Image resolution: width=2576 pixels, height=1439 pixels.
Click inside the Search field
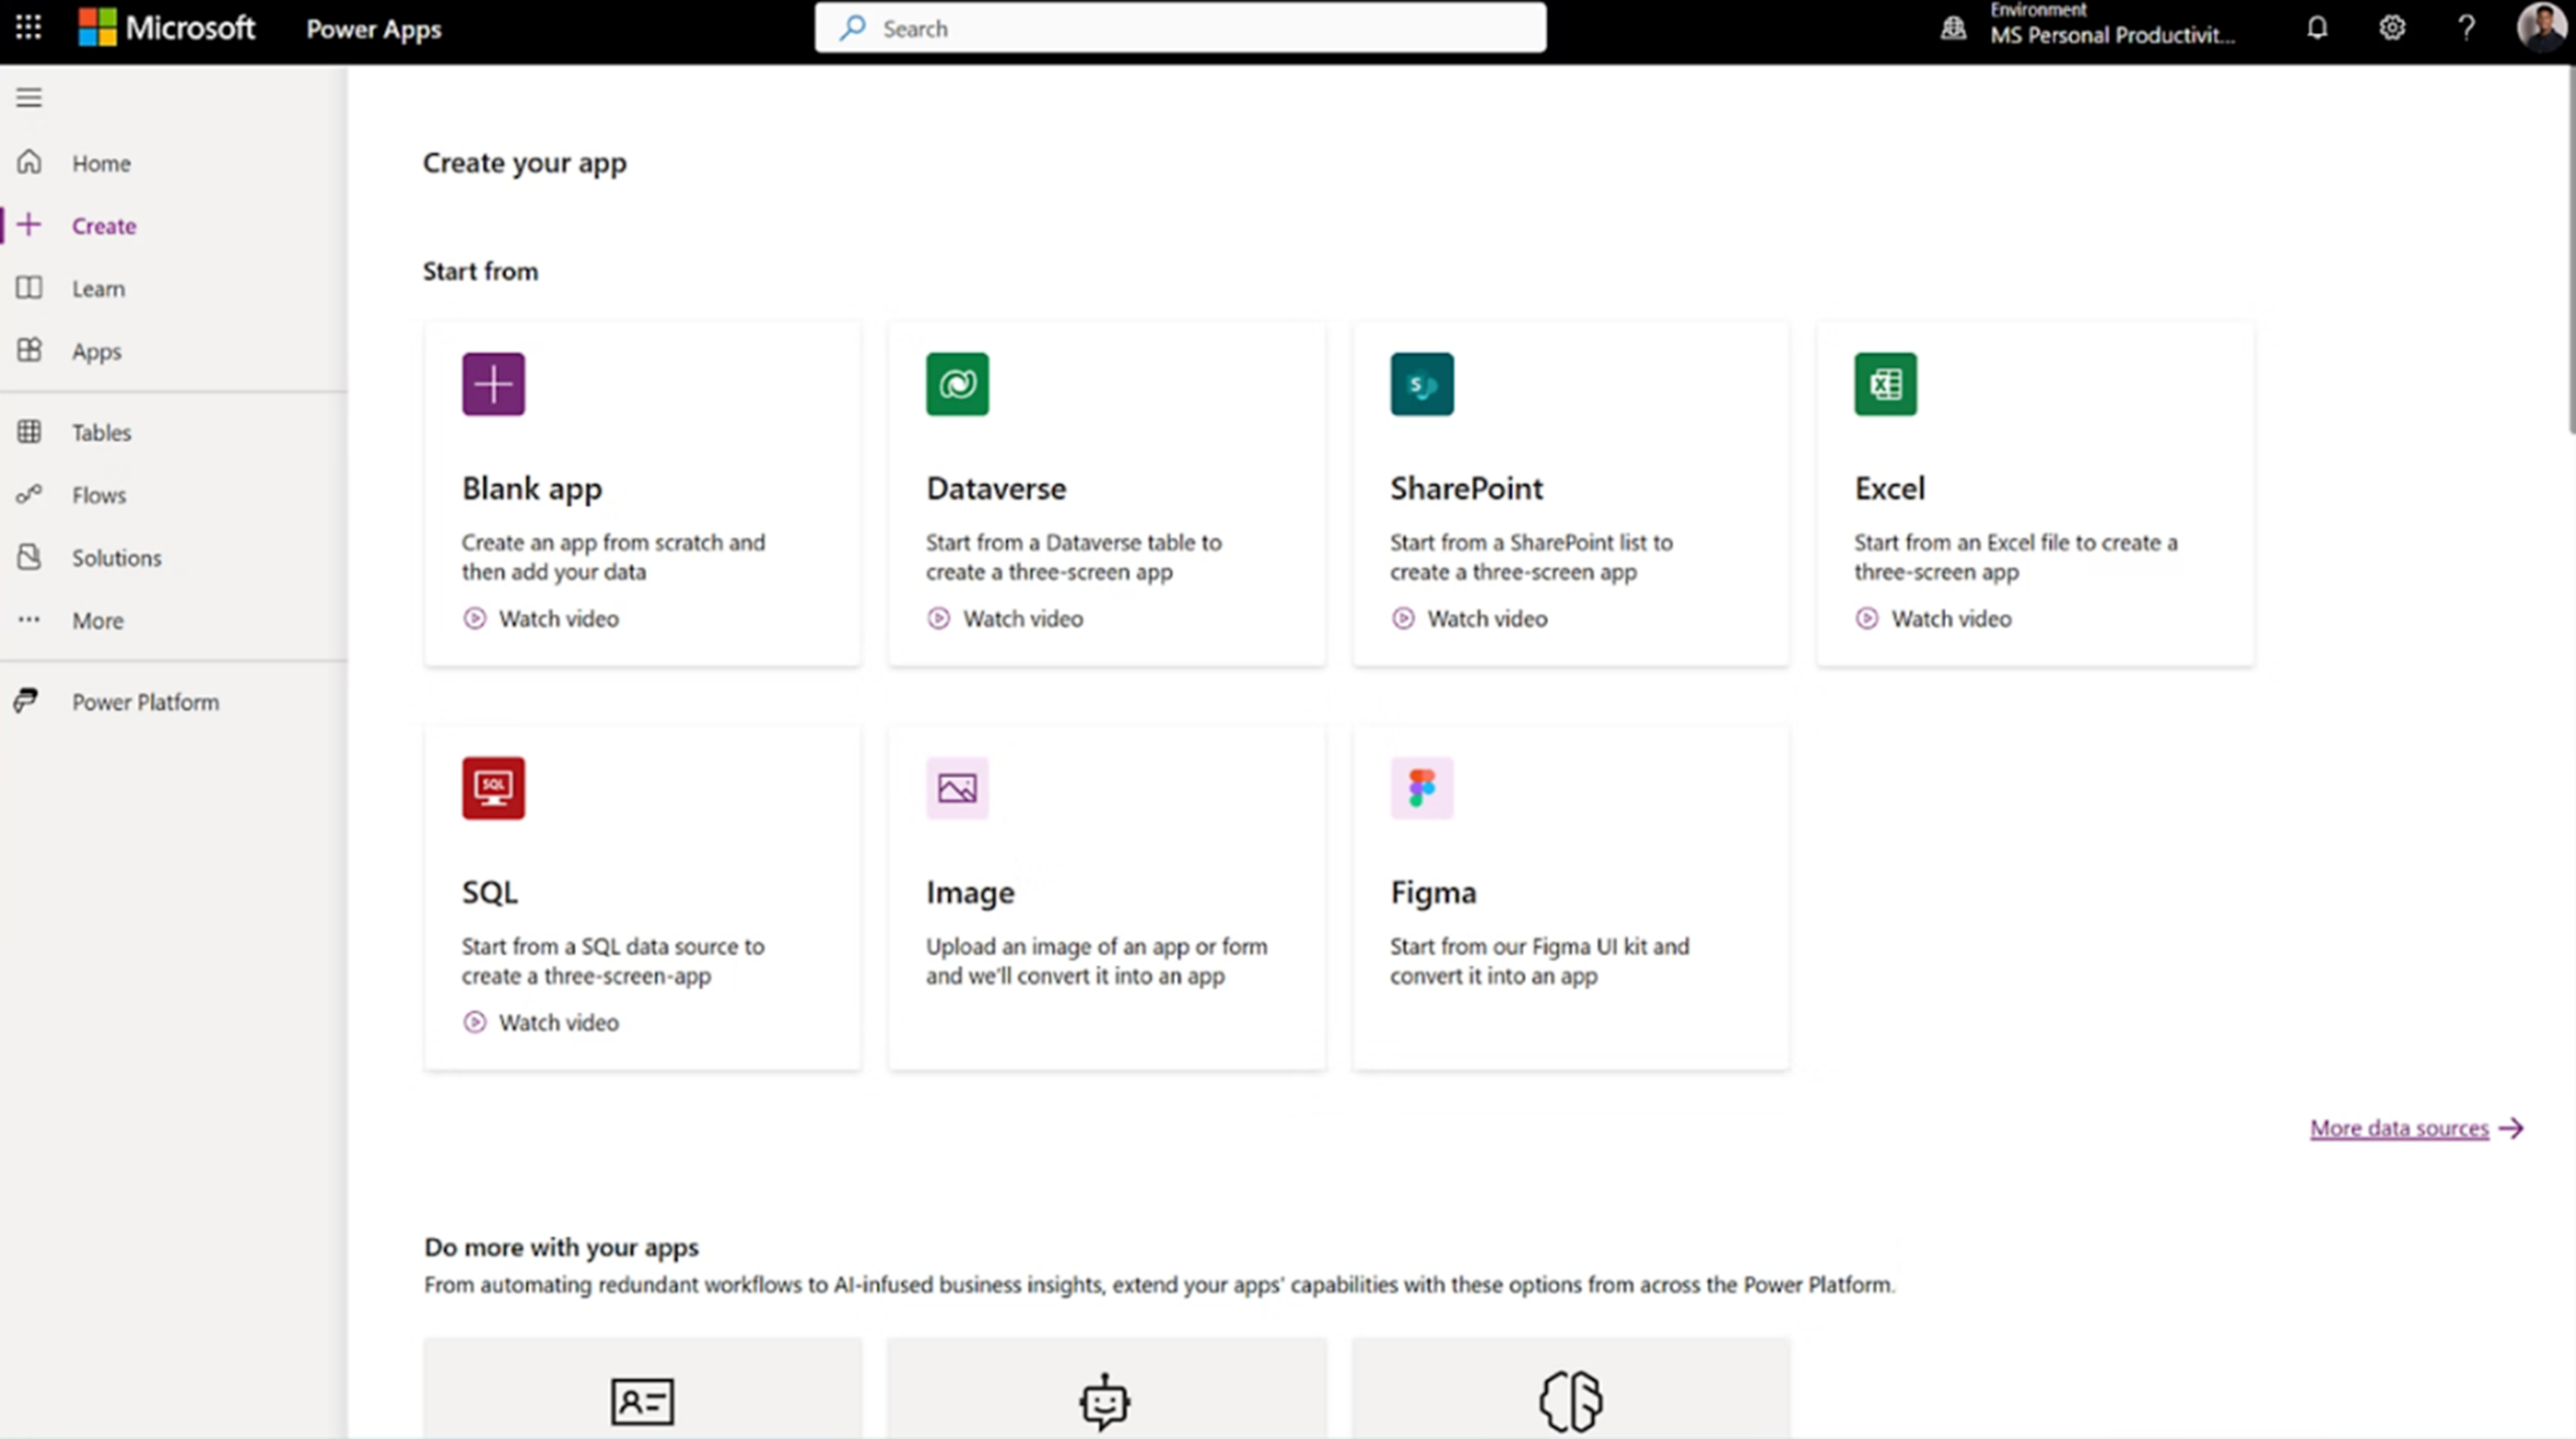click(x=1180, y=27)
